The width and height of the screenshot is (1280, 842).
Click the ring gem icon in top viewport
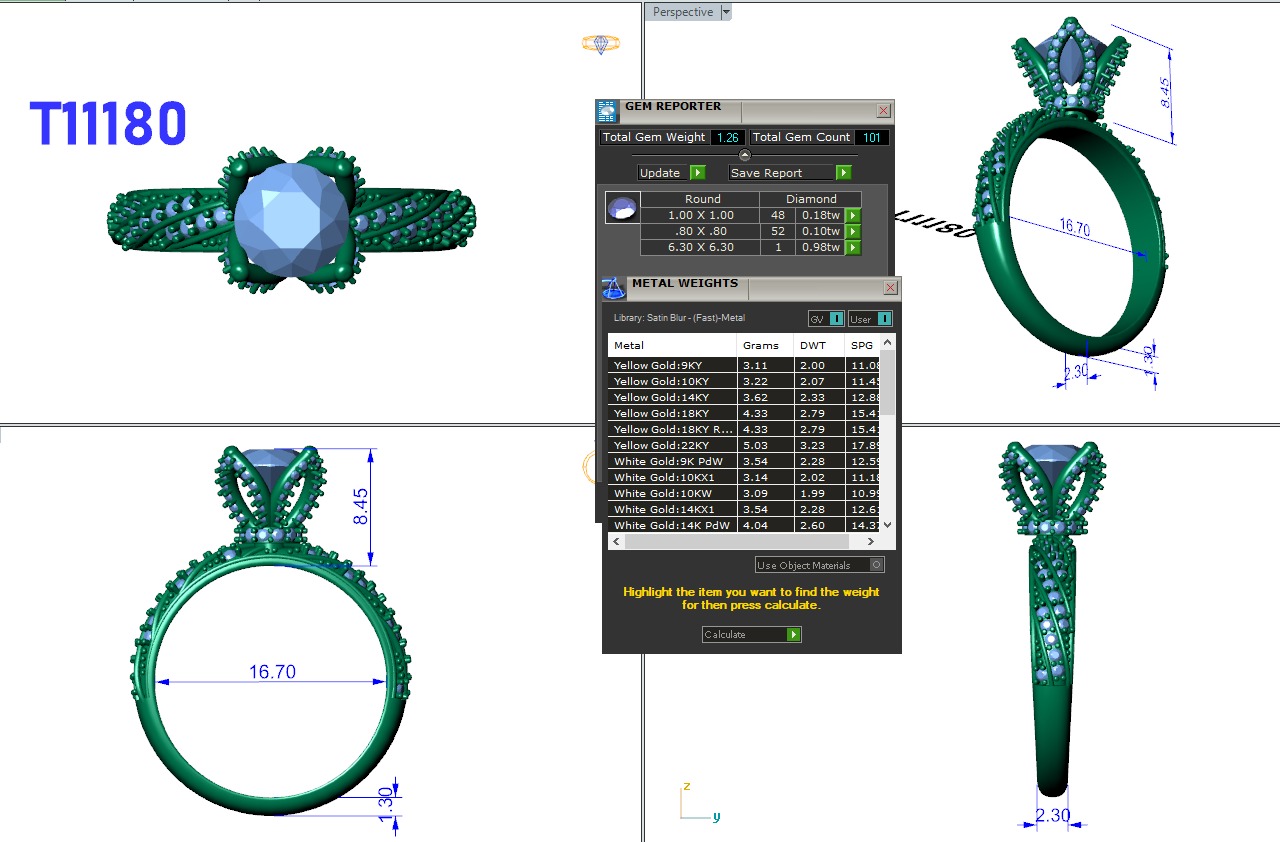pyautogui.click(x=600, y=44)
